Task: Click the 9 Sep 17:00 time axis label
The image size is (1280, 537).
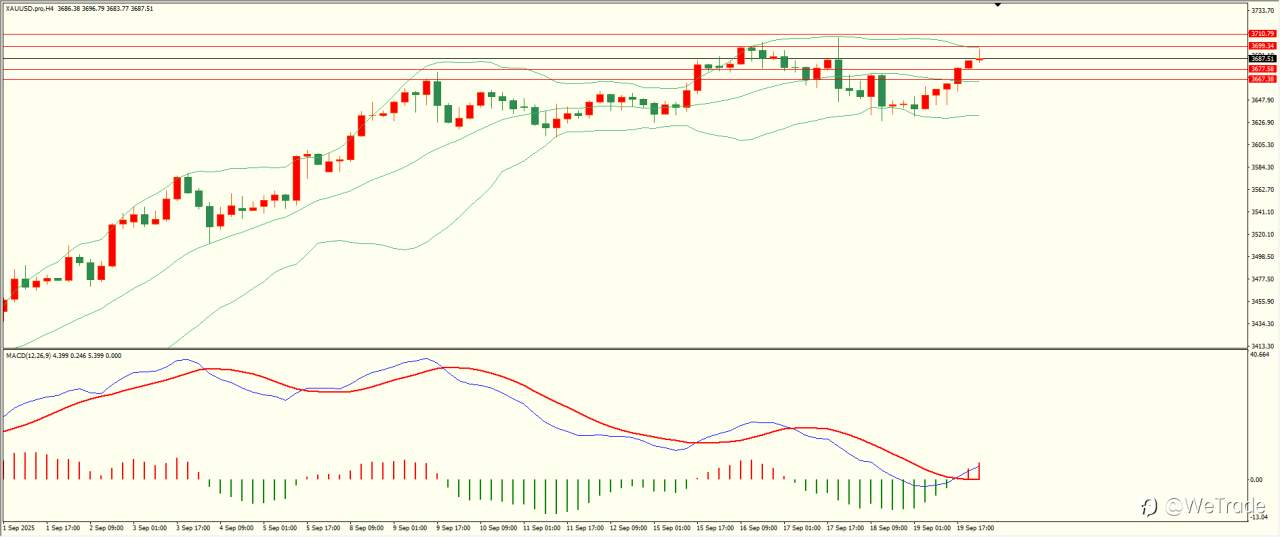Action: 454,526
